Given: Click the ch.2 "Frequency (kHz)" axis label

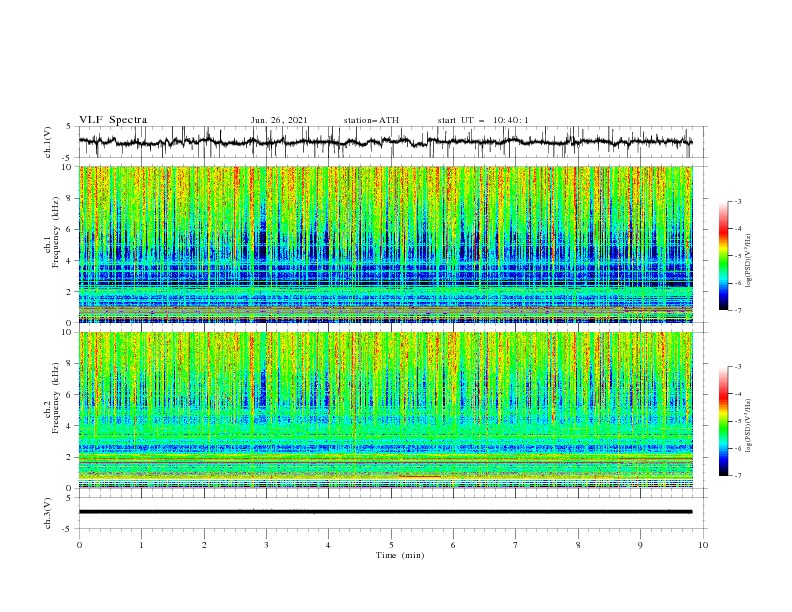Looking at the screenshot, I should click(x=56, y=398).
